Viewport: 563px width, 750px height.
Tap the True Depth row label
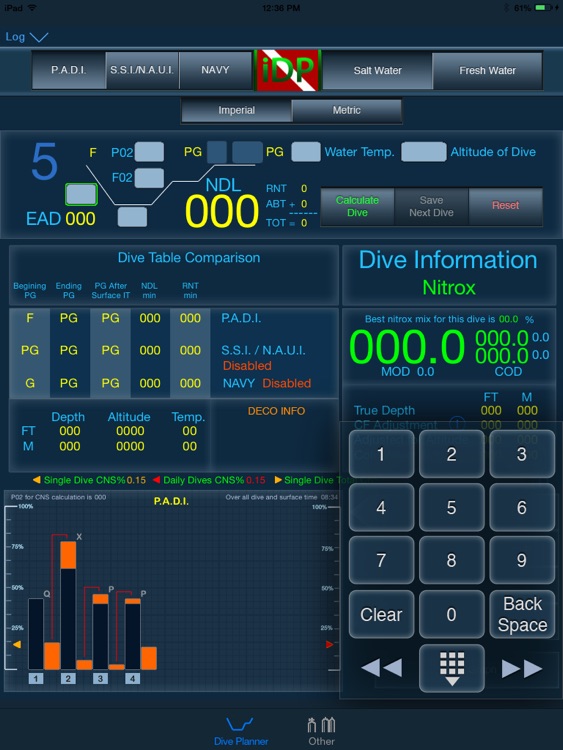tap(384, 410)
